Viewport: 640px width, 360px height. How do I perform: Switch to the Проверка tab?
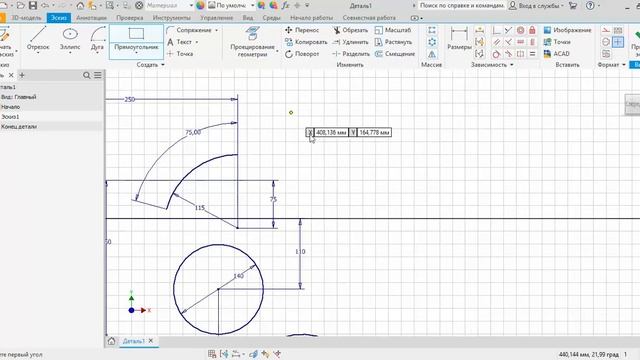129,18
